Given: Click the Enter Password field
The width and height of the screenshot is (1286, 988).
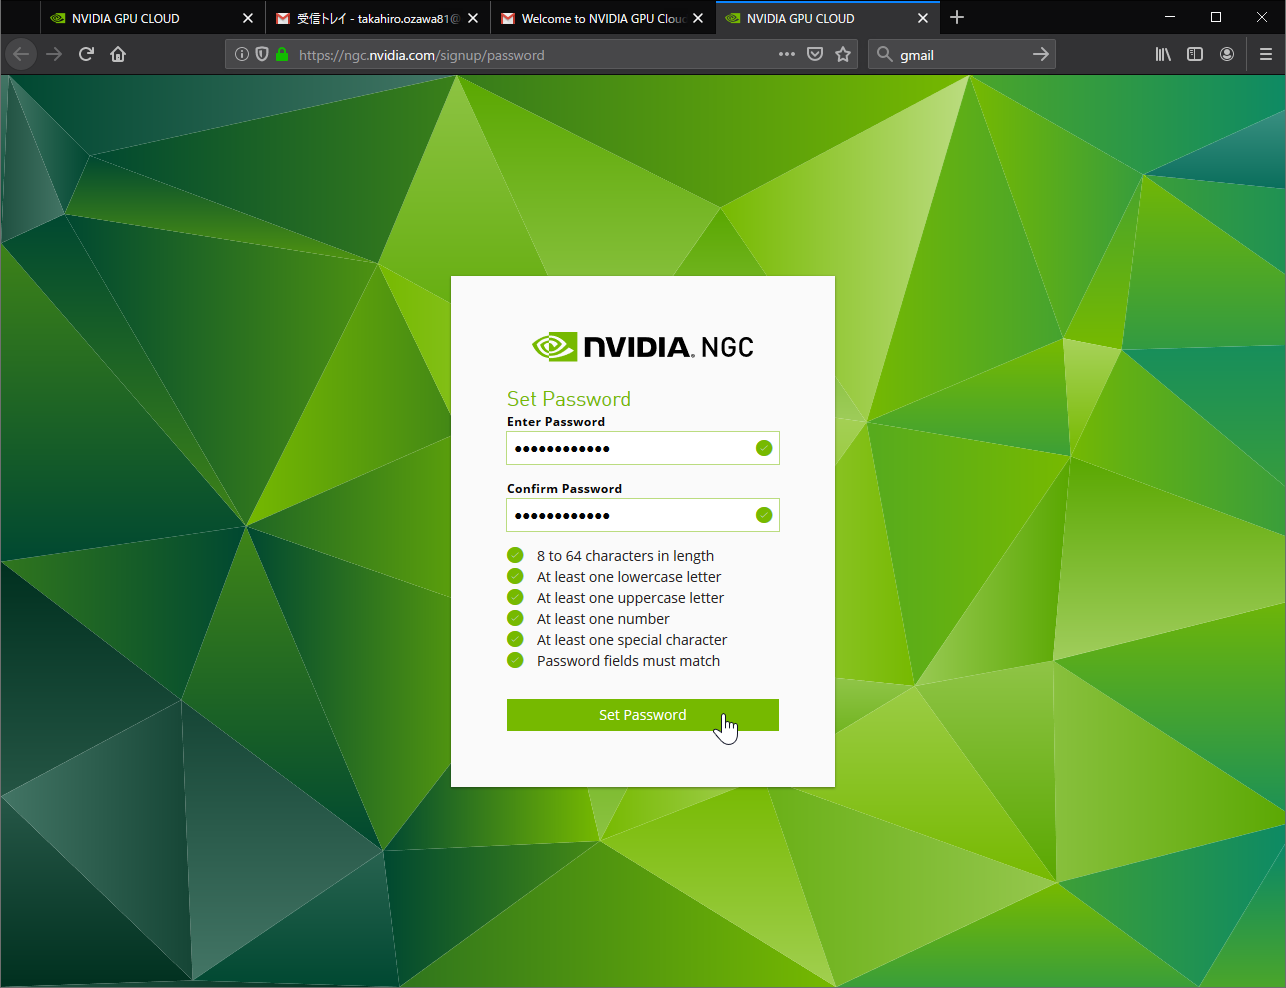Looking at the screenshot, I should click(x=630, y=448).
